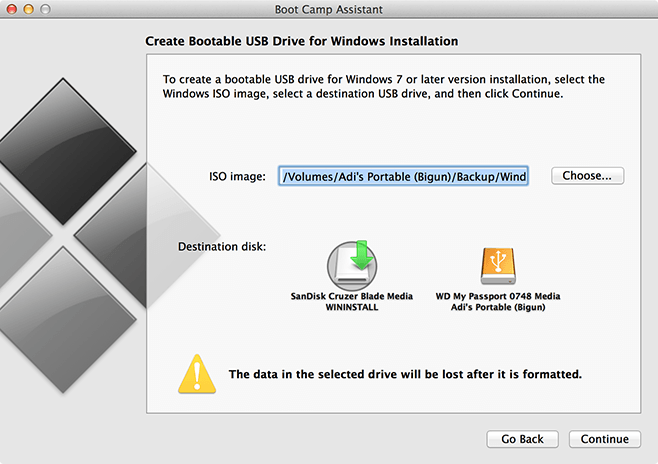Click the gray zoom window button
The image size is (658, 464).
tap(45, 9)
